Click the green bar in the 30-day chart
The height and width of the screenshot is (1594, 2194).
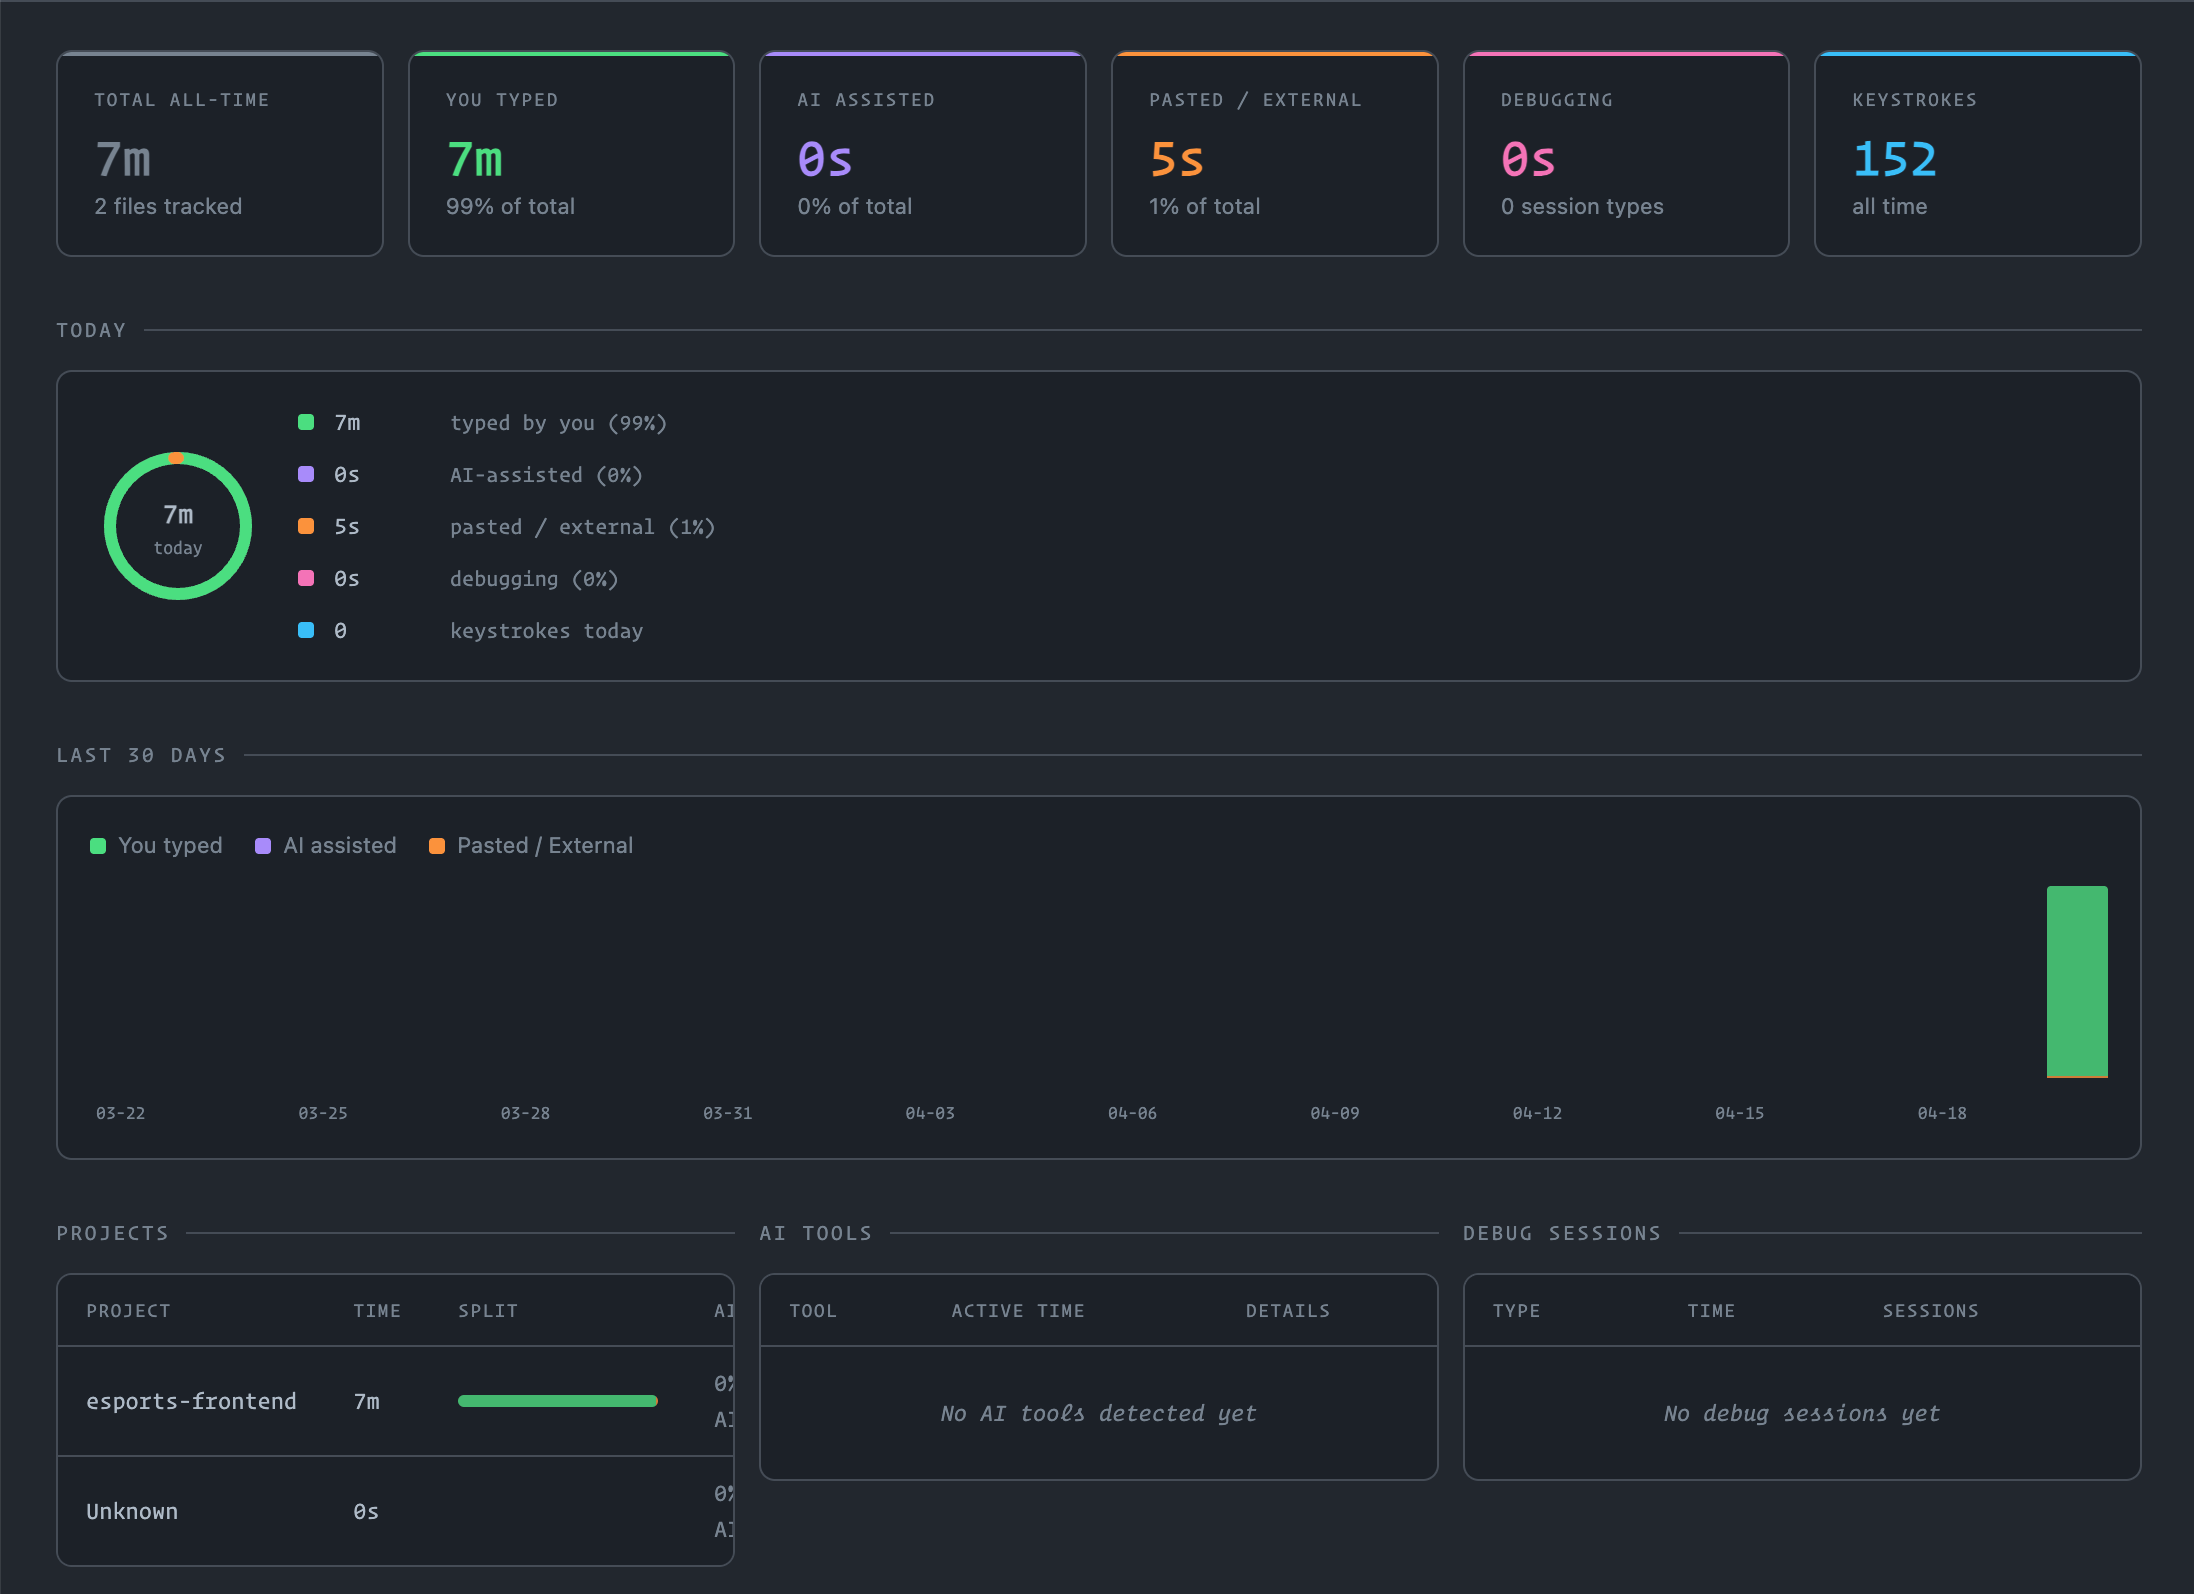[x=2077, y=981]
